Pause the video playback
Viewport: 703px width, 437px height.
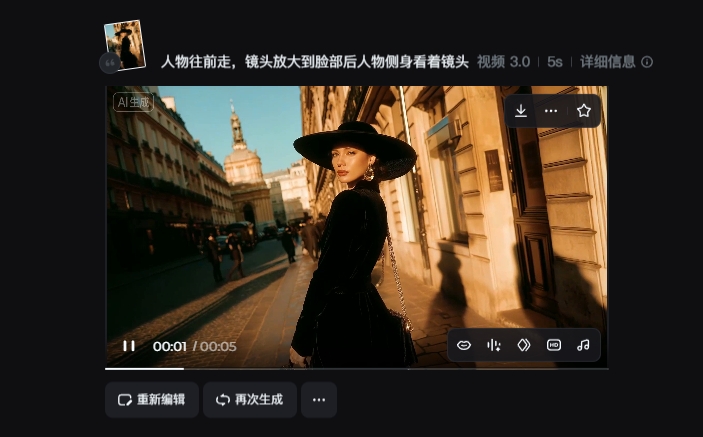coord(129,346)
